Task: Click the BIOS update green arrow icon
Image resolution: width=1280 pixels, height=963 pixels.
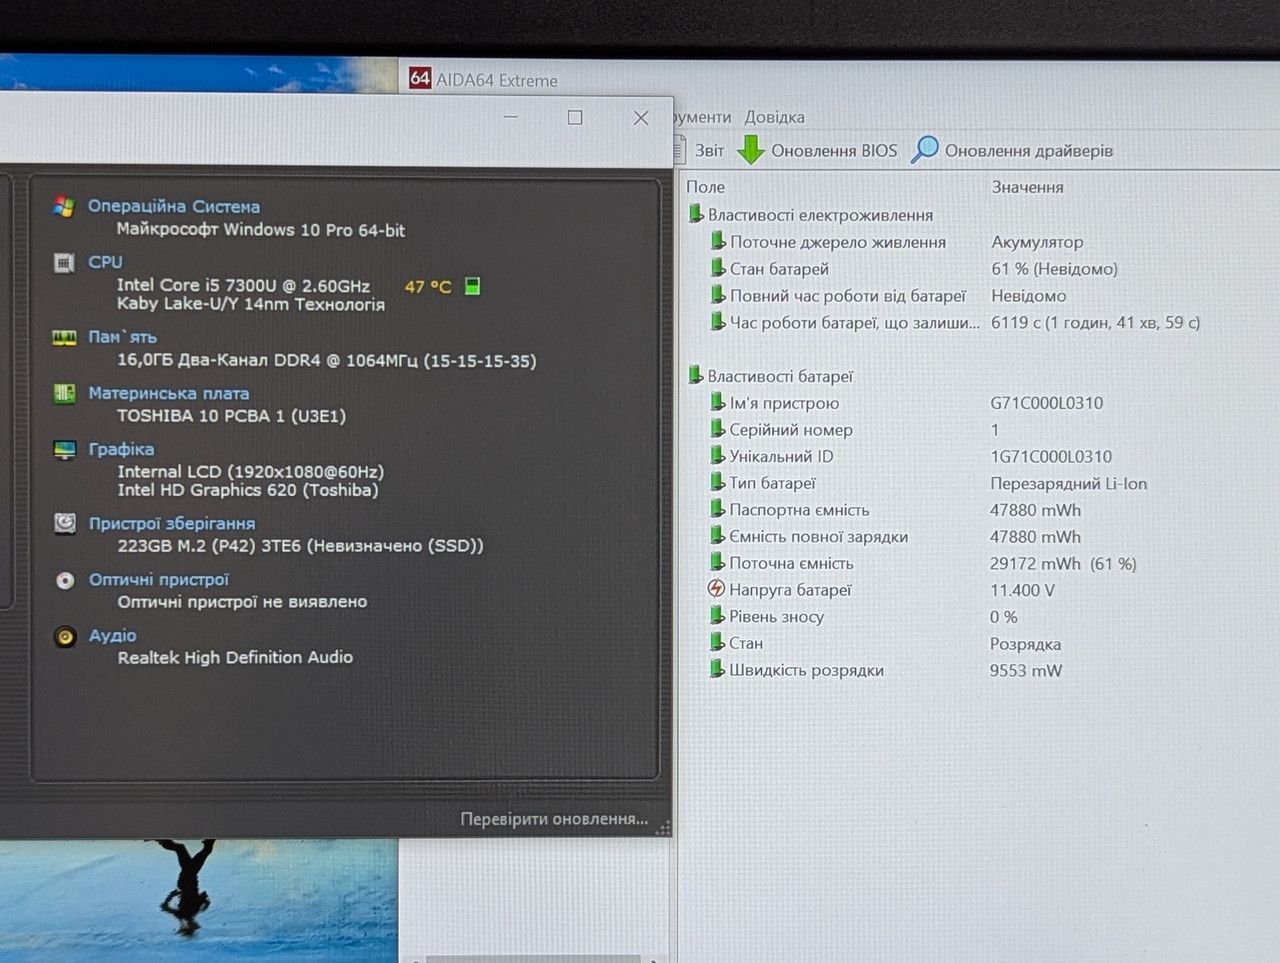Action: 751,150
